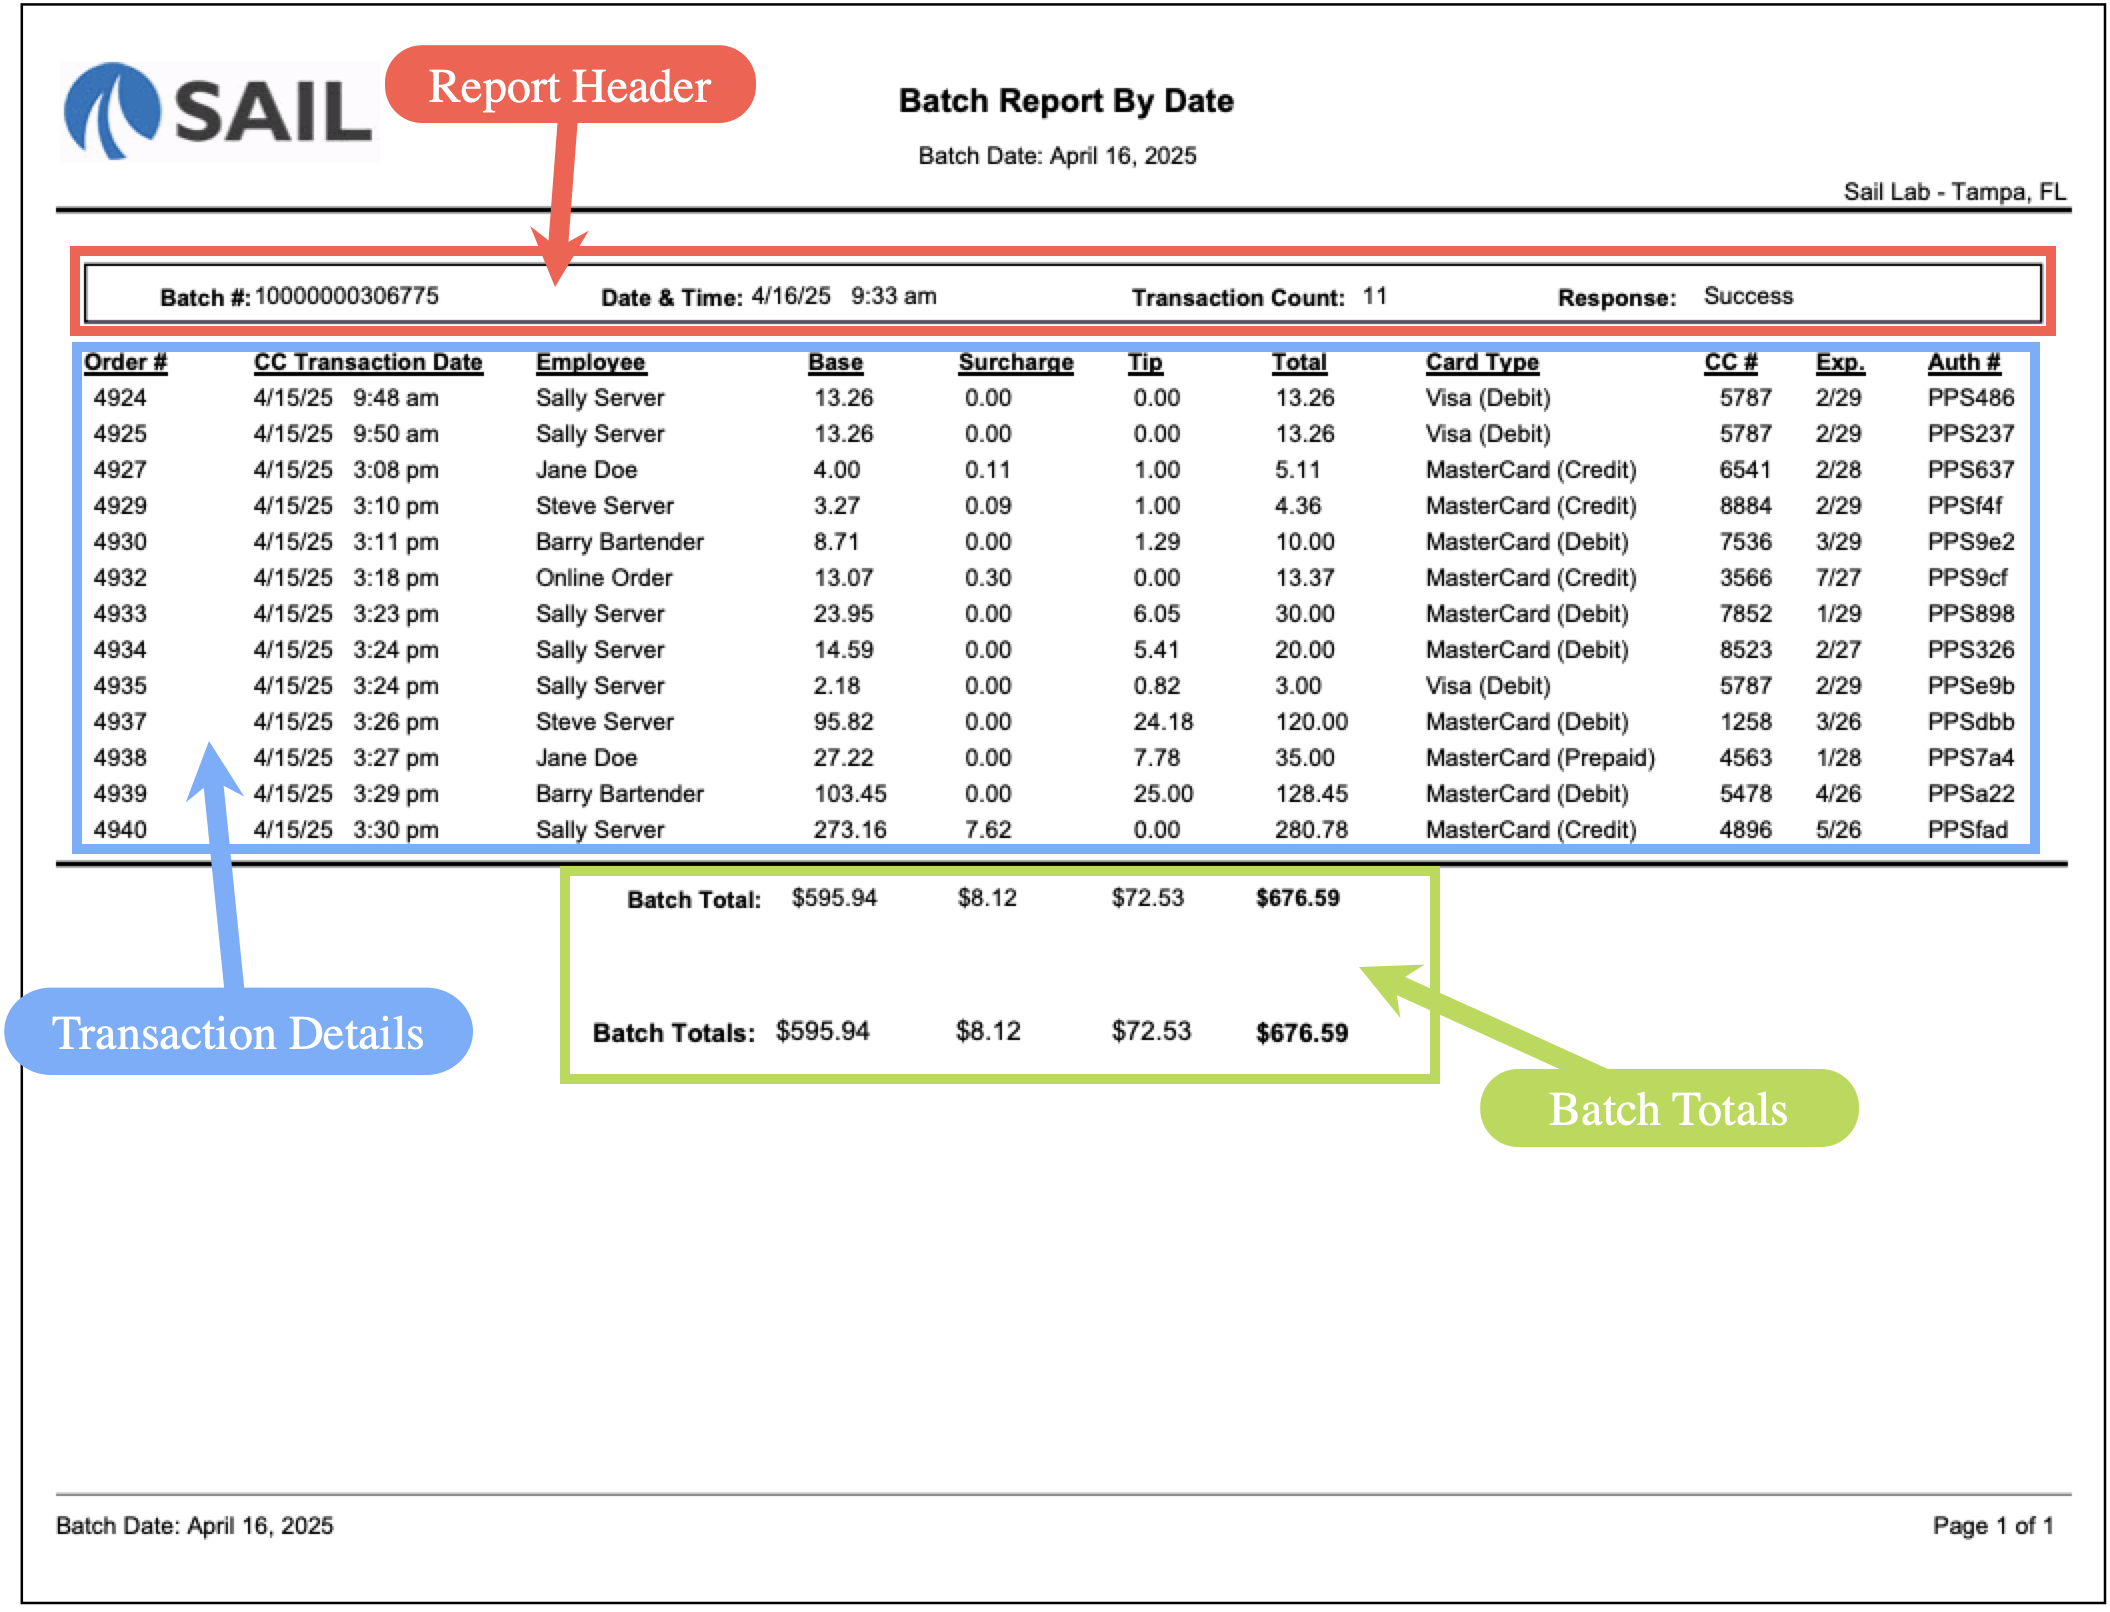Click the Card Type column header

1481,362
